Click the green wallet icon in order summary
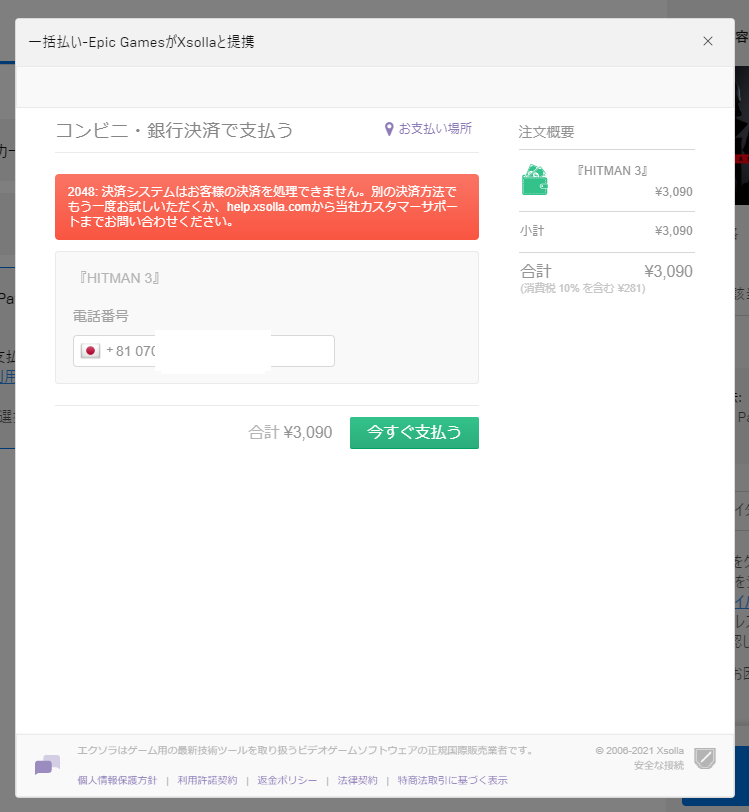The width and height of the screenshot is (749, 812). [536, 180]
